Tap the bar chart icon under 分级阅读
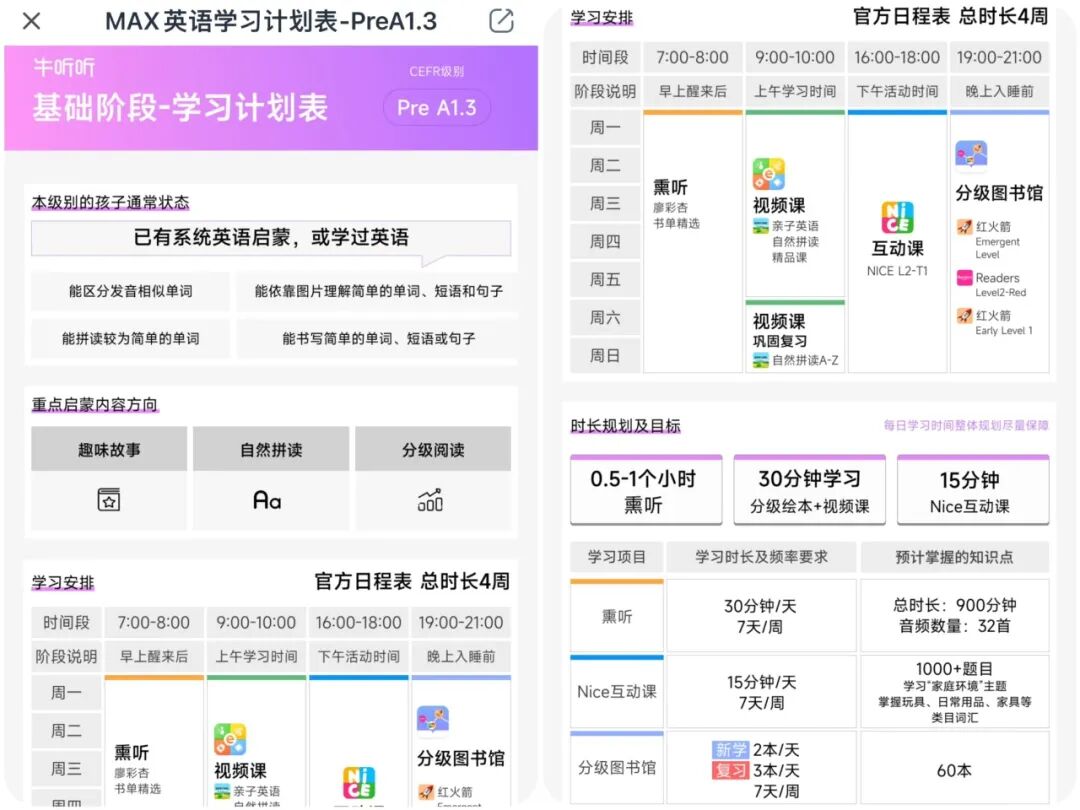Screen dimensions: 1080x810 point(430,499)
